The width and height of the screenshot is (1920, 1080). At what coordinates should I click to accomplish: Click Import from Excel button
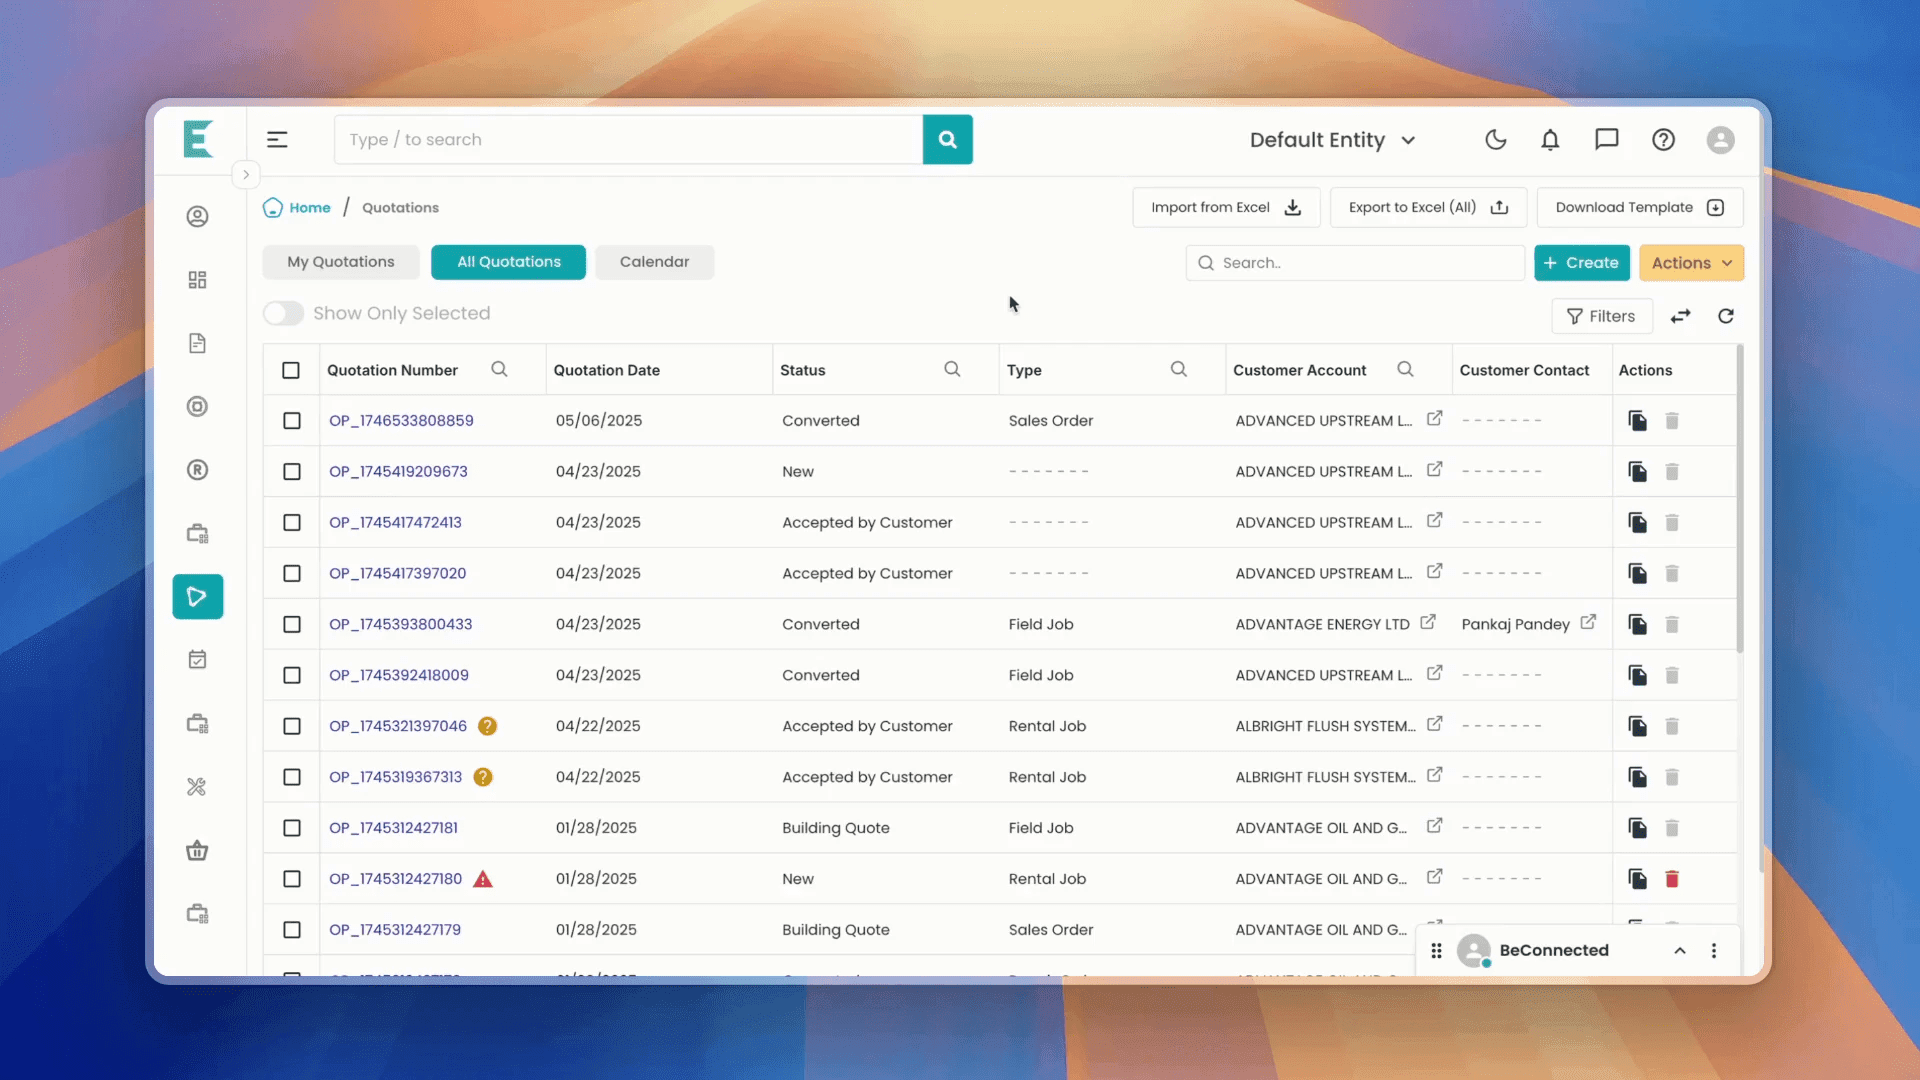click(1226, 208)
